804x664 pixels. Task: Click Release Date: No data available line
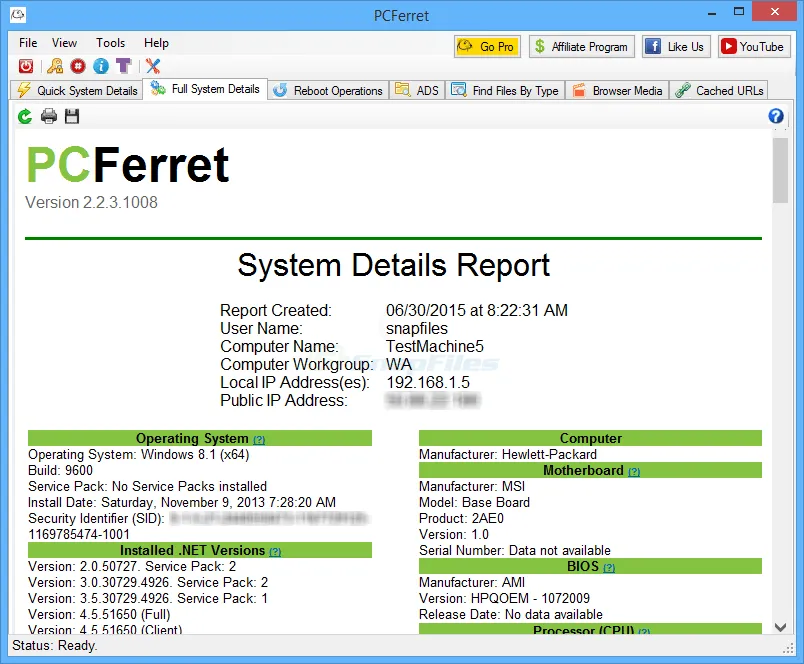click(511, 615)
